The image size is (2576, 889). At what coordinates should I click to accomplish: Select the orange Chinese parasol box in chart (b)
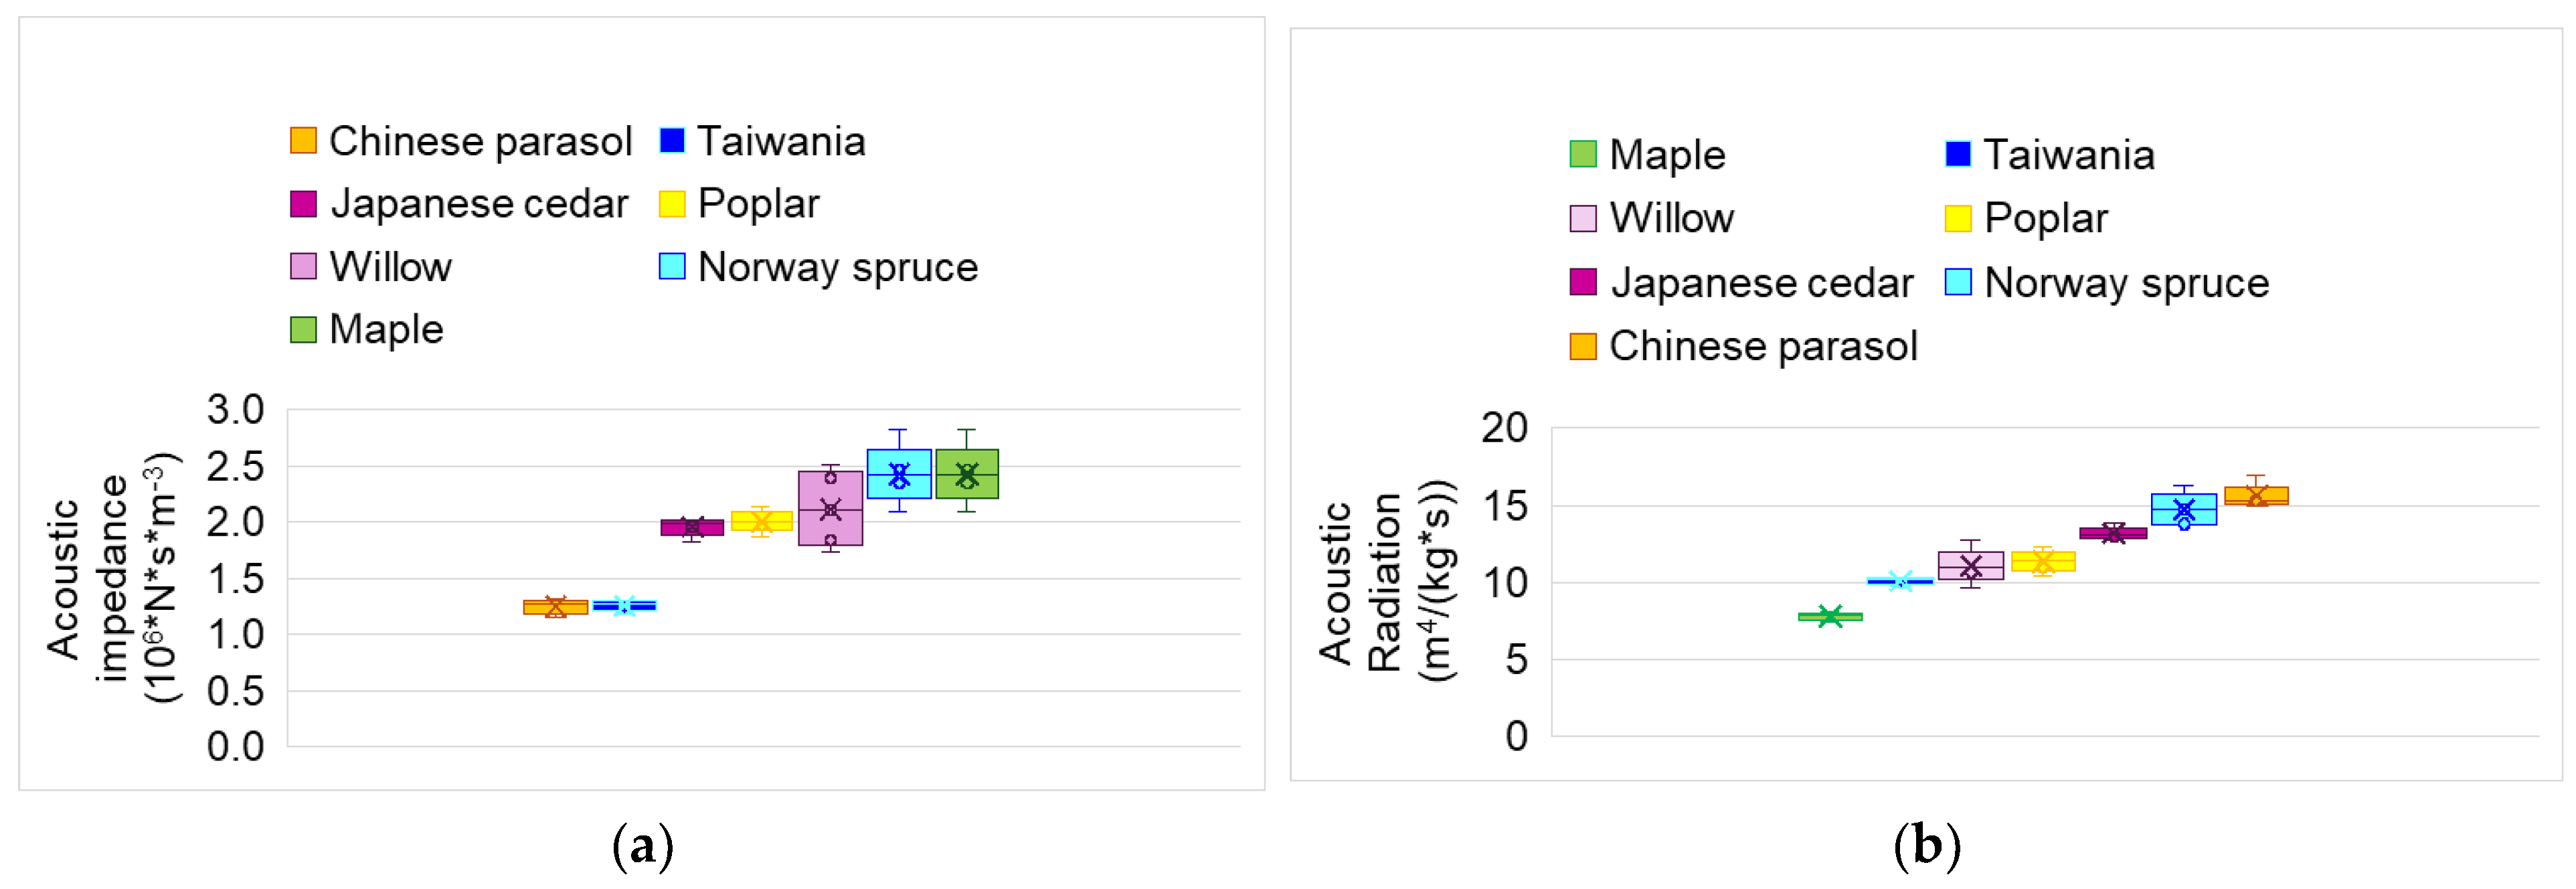(x=2256, y=496)
